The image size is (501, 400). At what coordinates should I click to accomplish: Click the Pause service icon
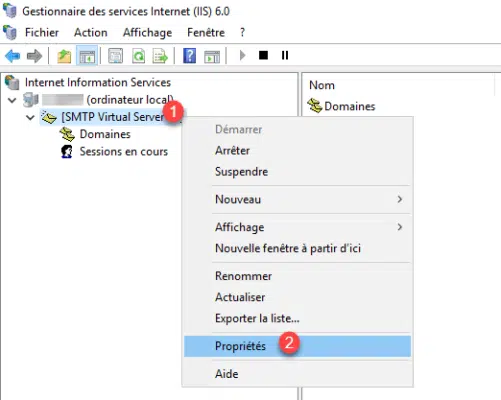point(285,55)
